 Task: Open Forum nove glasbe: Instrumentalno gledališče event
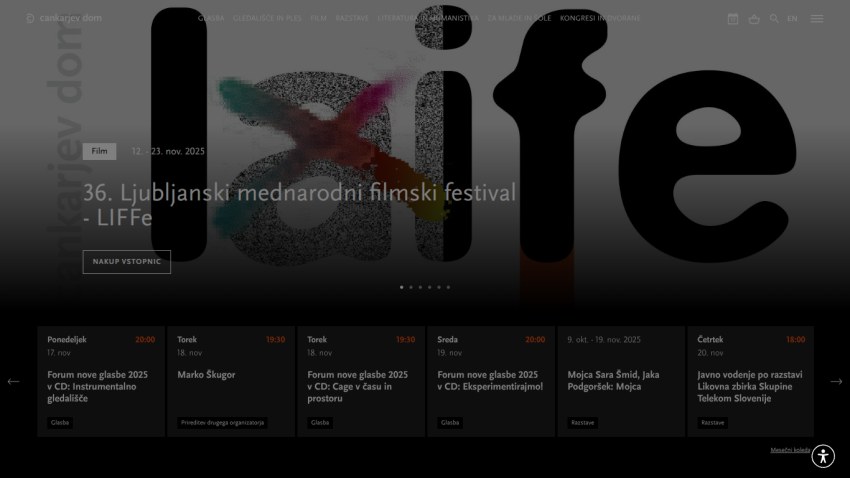pyautogui.click(x=98, y=386)
